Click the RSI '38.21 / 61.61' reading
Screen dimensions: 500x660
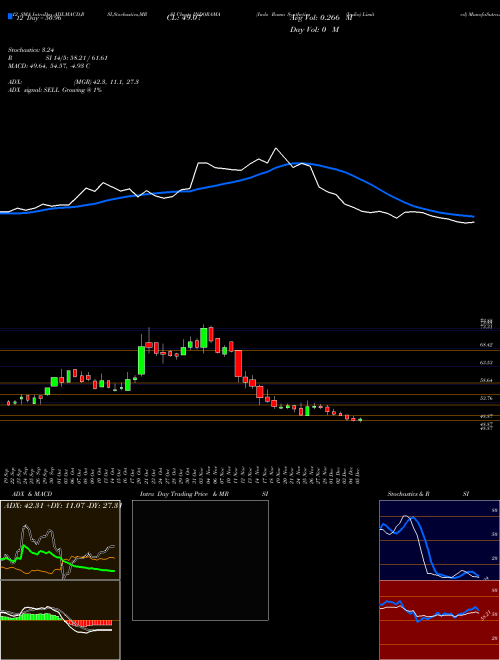coord(87,58)
